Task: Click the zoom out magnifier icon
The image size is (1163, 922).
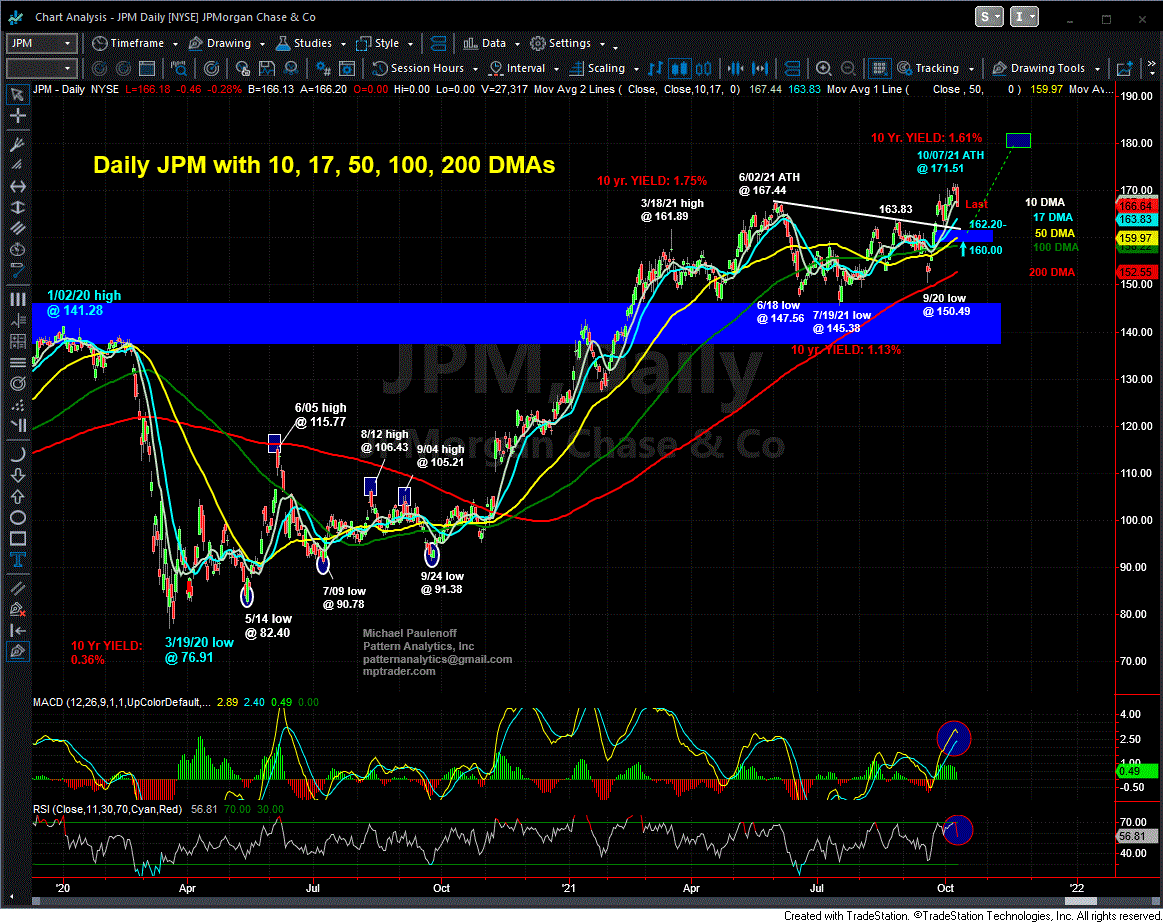Action: coord(848,68)
